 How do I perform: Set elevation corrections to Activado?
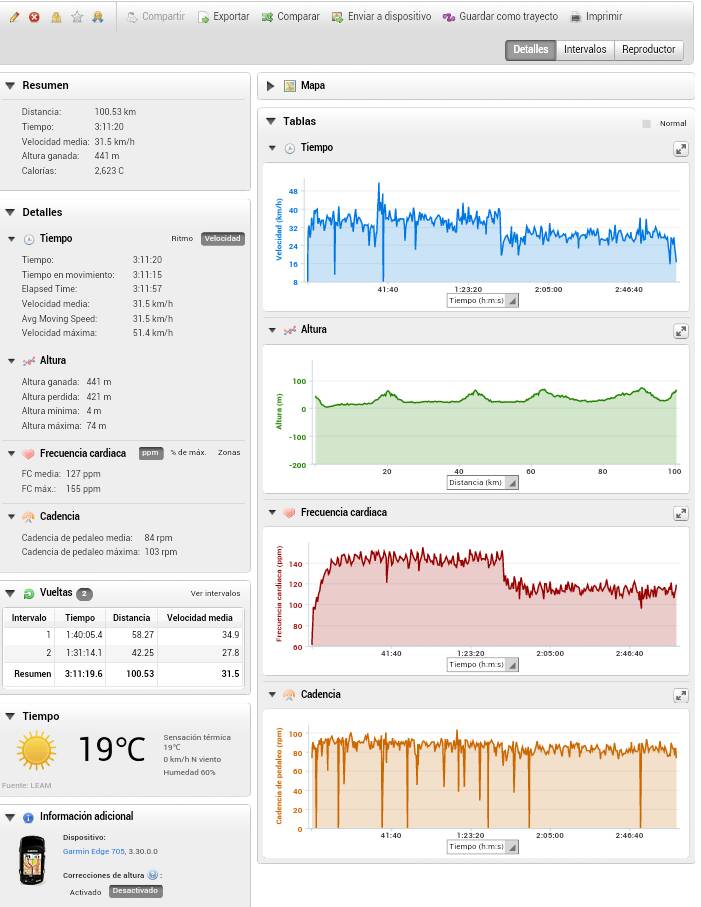point(85,891)
